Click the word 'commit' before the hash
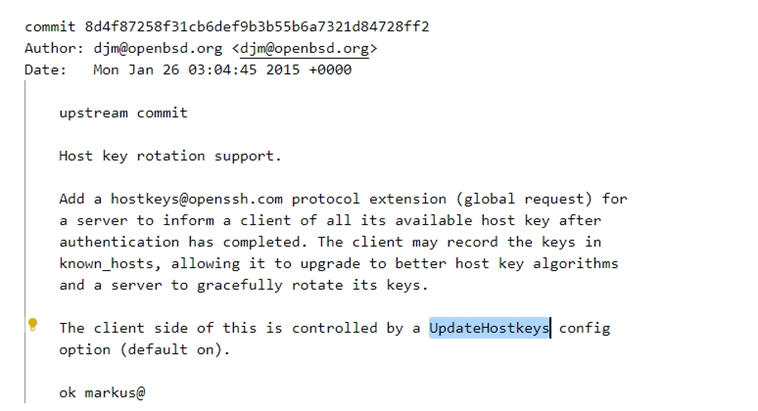Image resolution: width=758 pixels, height=411 pixels. tap(50, 27)
